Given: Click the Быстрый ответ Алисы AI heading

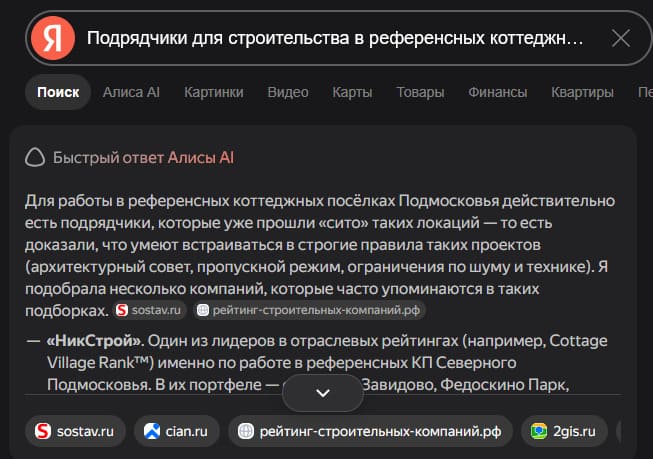Looking at the screenshot, I should tap(143, 158).
